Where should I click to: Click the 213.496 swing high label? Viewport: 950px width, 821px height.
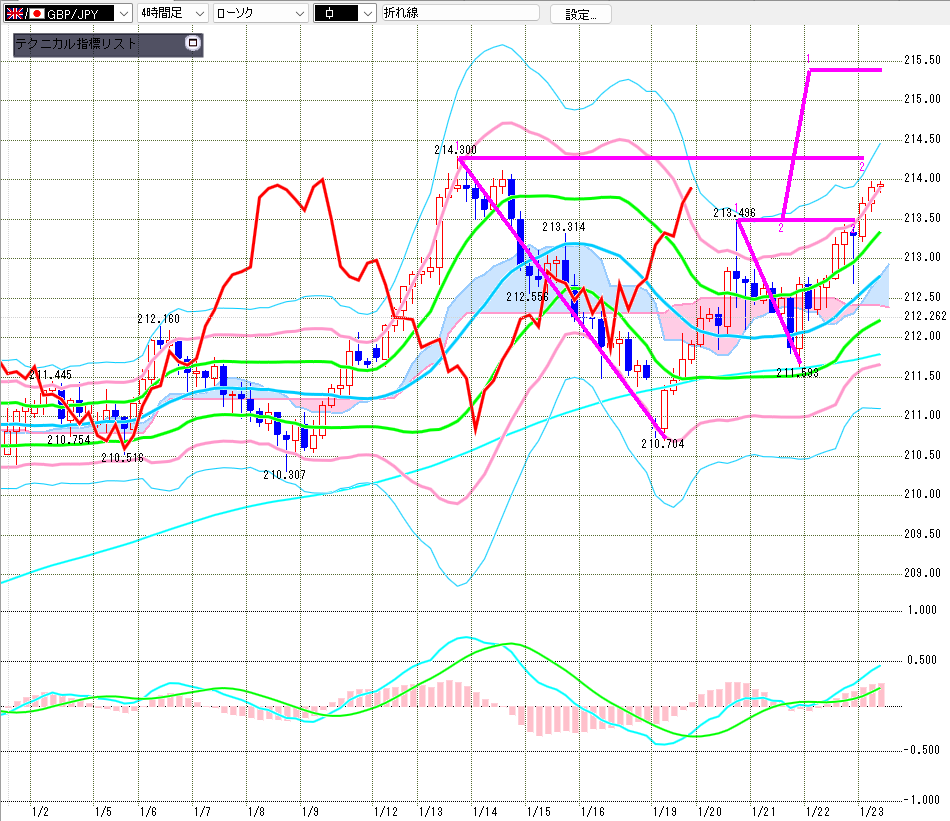coord(733,212)
